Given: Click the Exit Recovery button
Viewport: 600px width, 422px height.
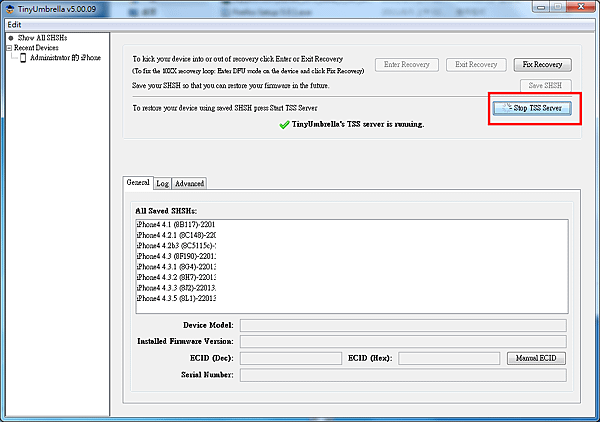Looking at the screenshot, I should (x=476, y=65).
